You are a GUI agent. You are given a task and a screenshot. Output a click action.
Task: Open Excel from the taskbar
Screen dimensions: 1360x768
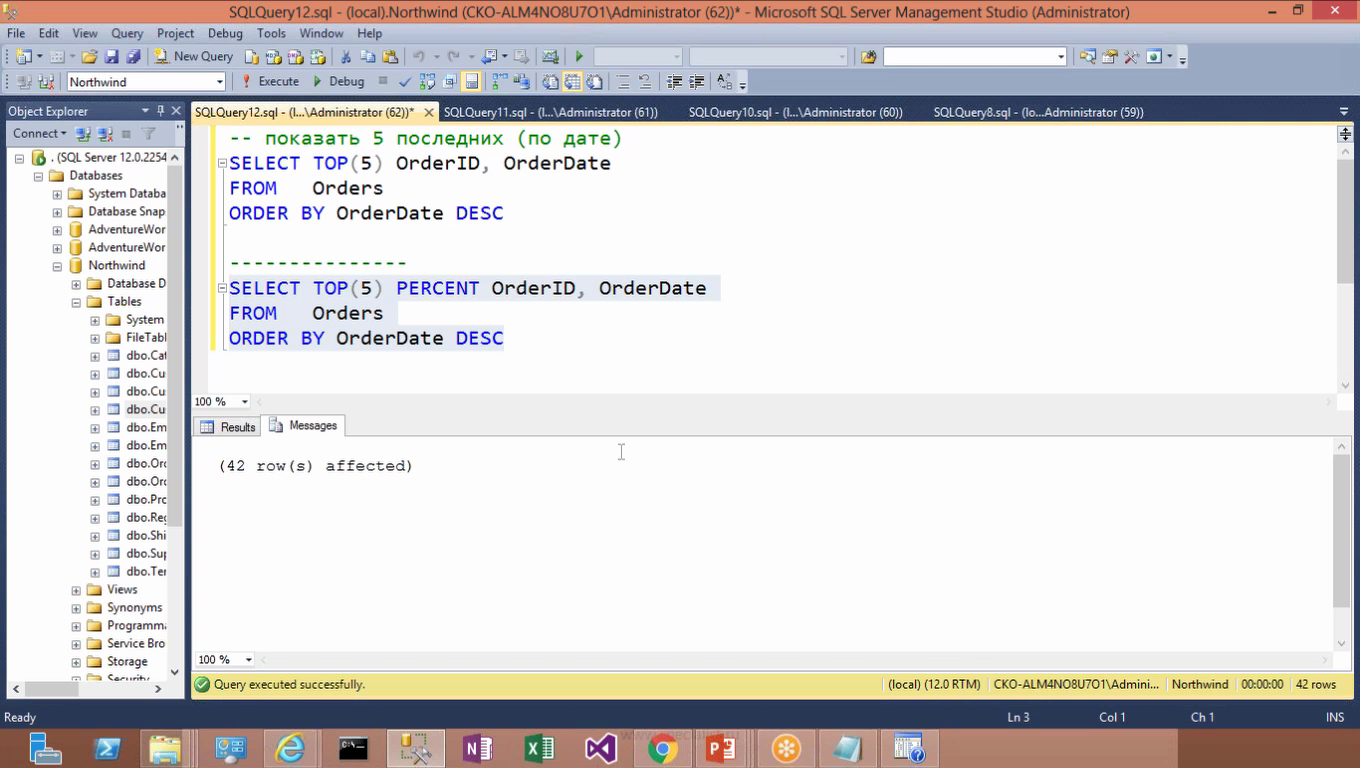540,748
